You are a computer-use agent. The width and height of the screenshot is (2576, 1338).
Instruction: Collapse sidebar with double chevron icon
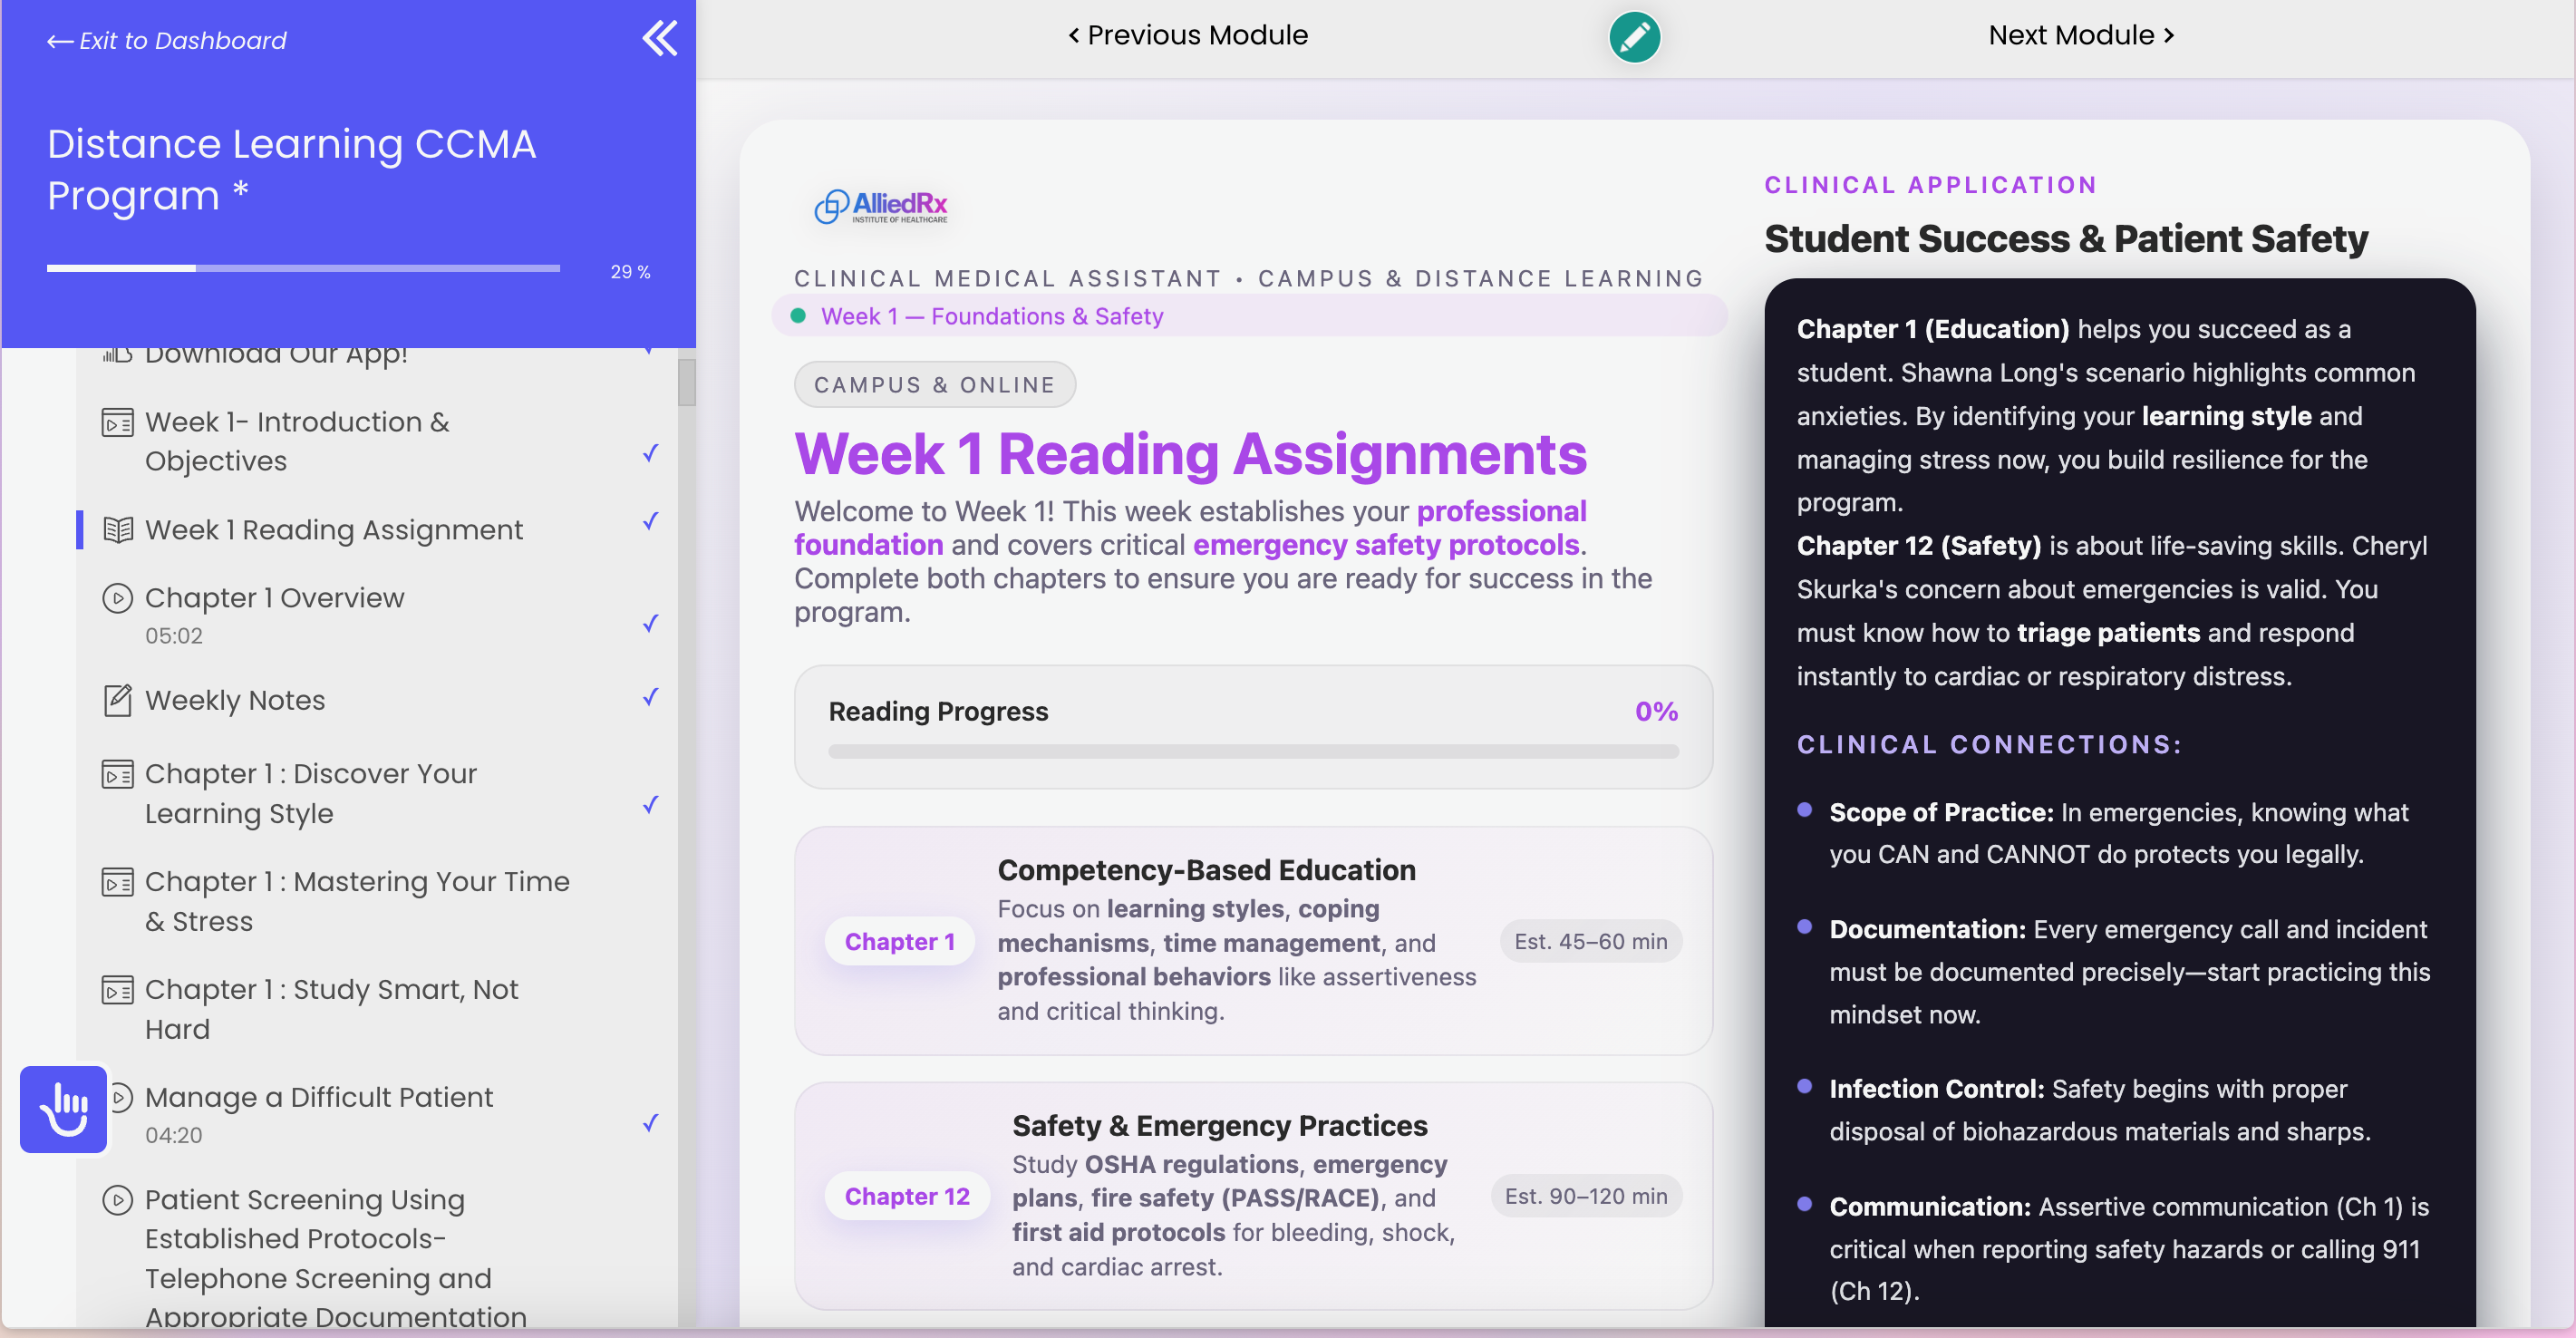point(660,39)
